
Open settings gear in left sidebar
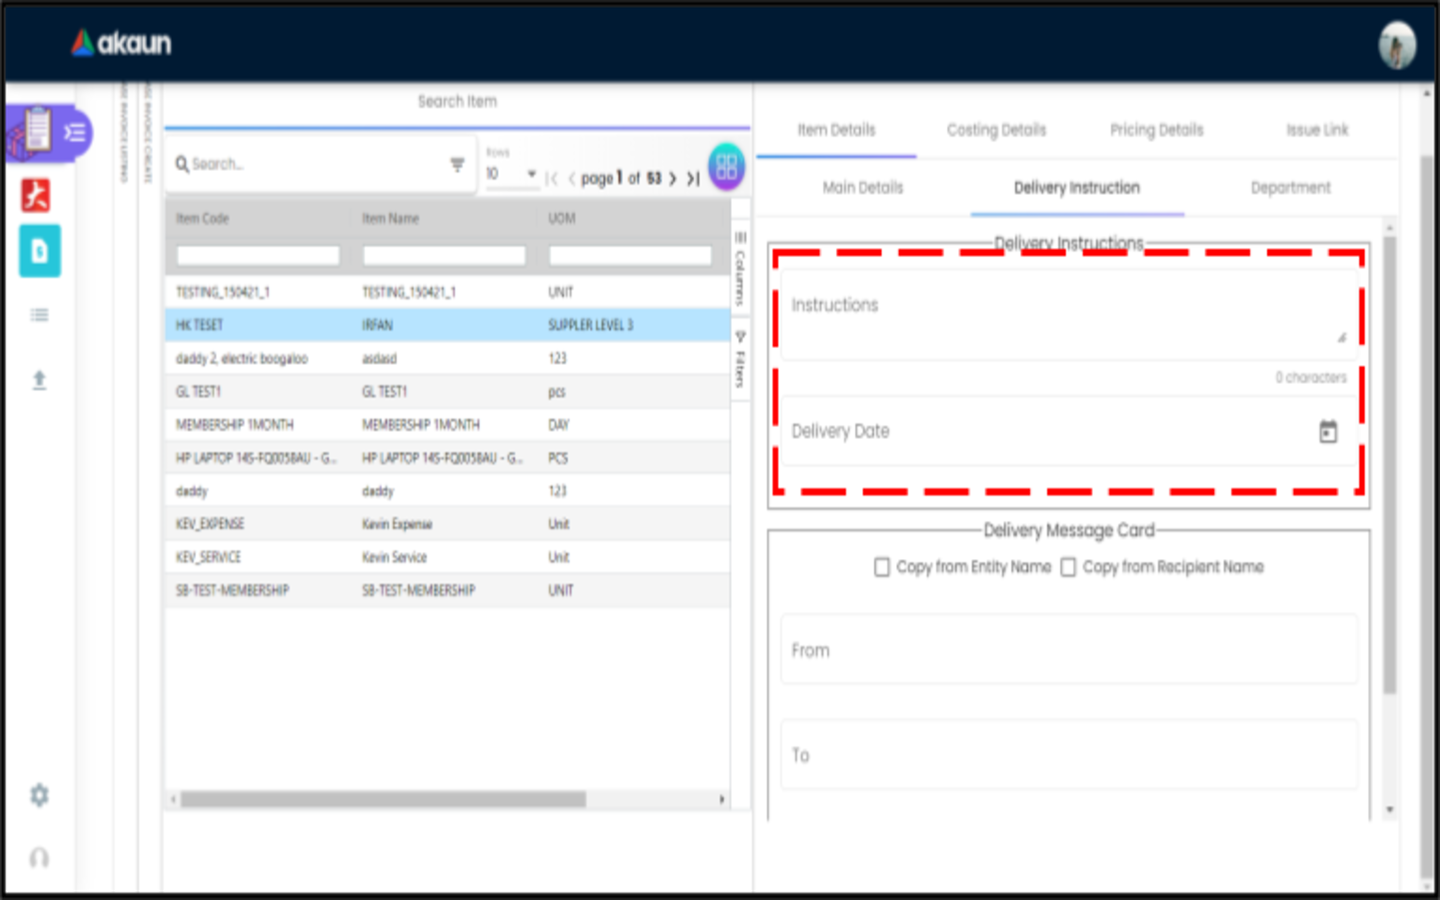coord(39,795)
